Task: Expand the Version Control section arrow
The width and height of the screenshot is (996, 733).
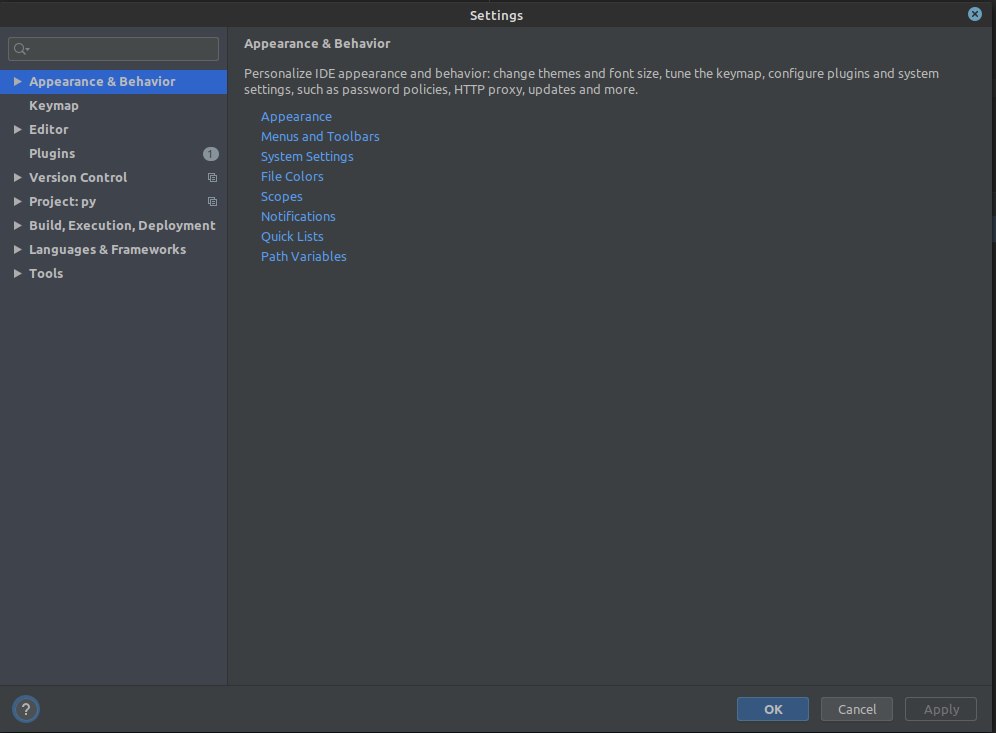Action: click(18, 177)
